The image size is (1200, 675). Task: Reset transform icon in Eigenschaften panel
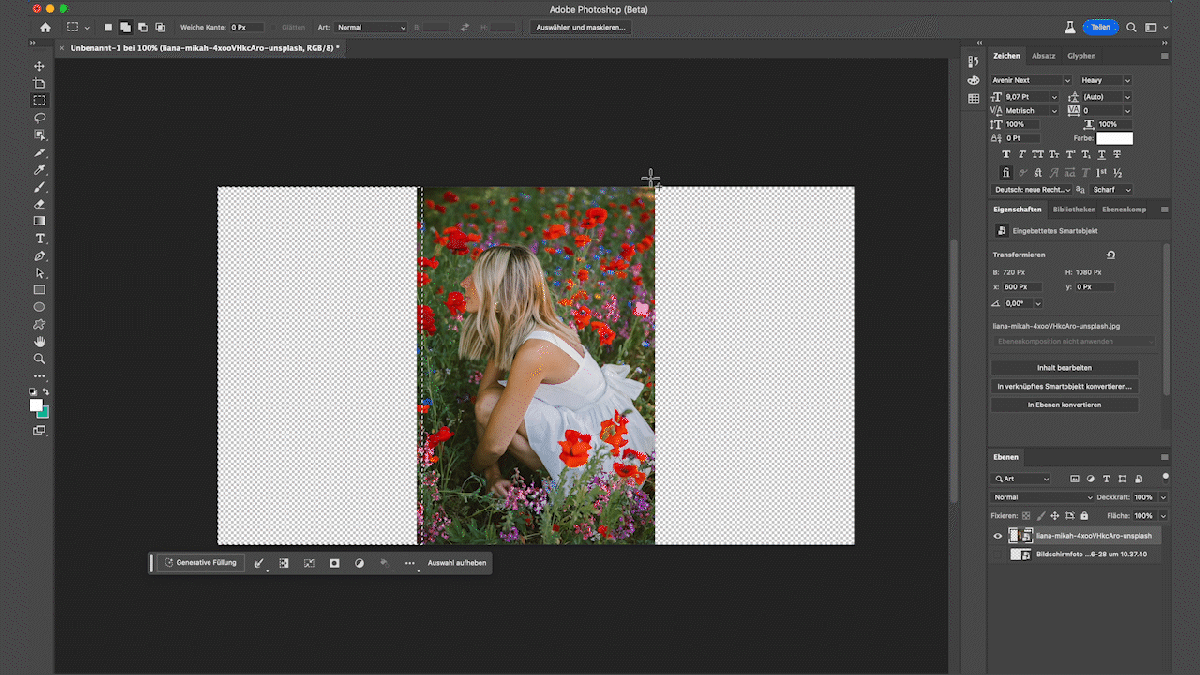tap(1111, 255)
